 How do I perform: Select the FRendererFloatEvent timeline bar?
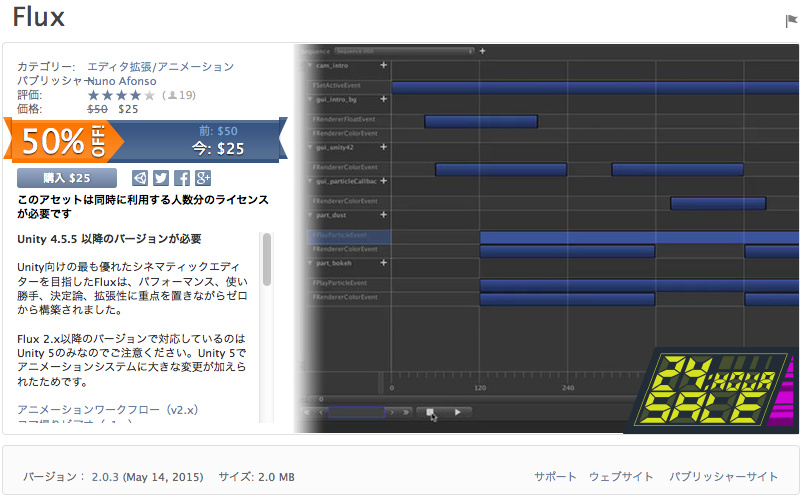[481, 121]
